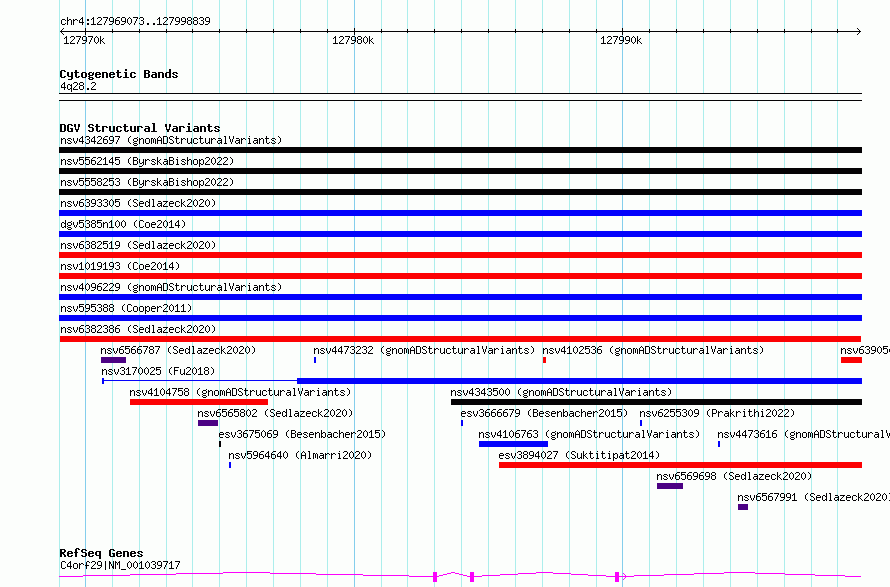Image resolution: width=890 pixels, height=587 pixels.
Task: Open the nsv4106763 gnomAD label
Action: tap(589, 434)
